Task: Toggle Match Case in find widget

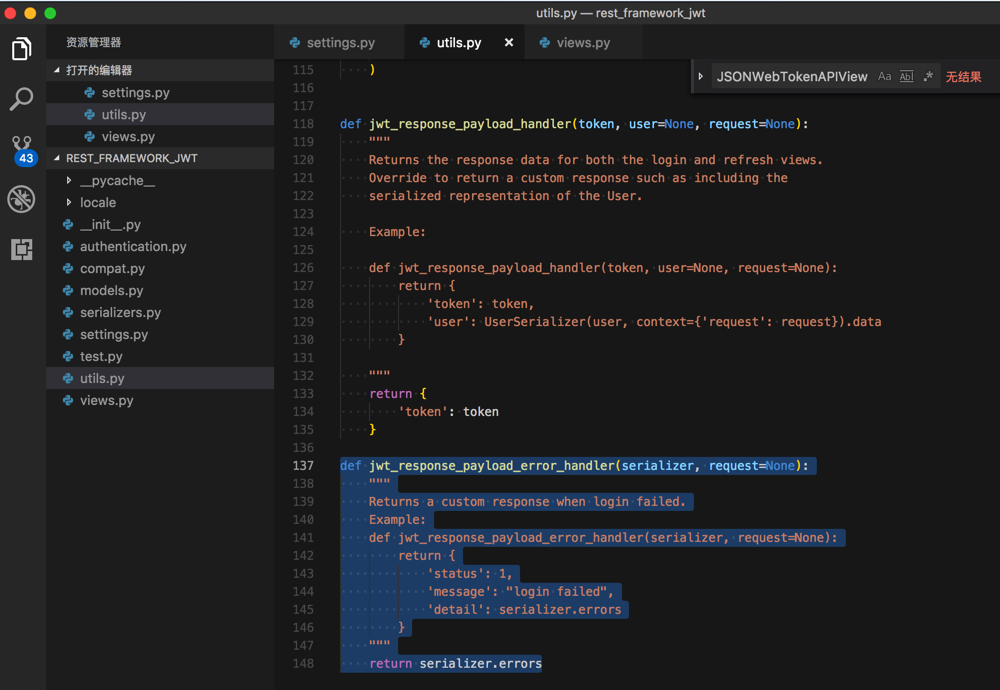Action: point(885,77)
